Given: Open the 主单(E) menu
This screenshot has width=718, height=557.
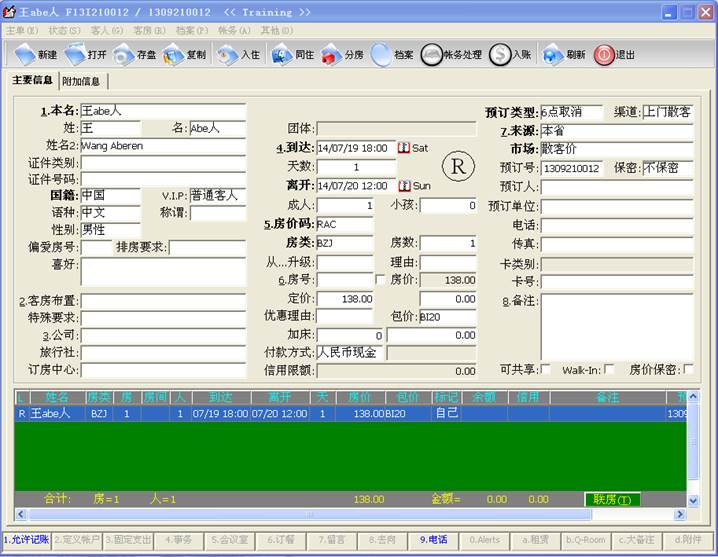Looking at the screenshot, I should click(x=22, y=31).
